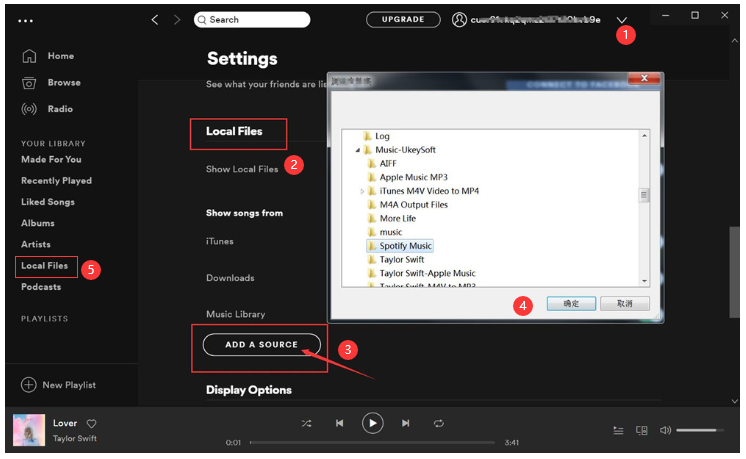
Task: Mute with the speaker icon
Action: tap(665, 430)
